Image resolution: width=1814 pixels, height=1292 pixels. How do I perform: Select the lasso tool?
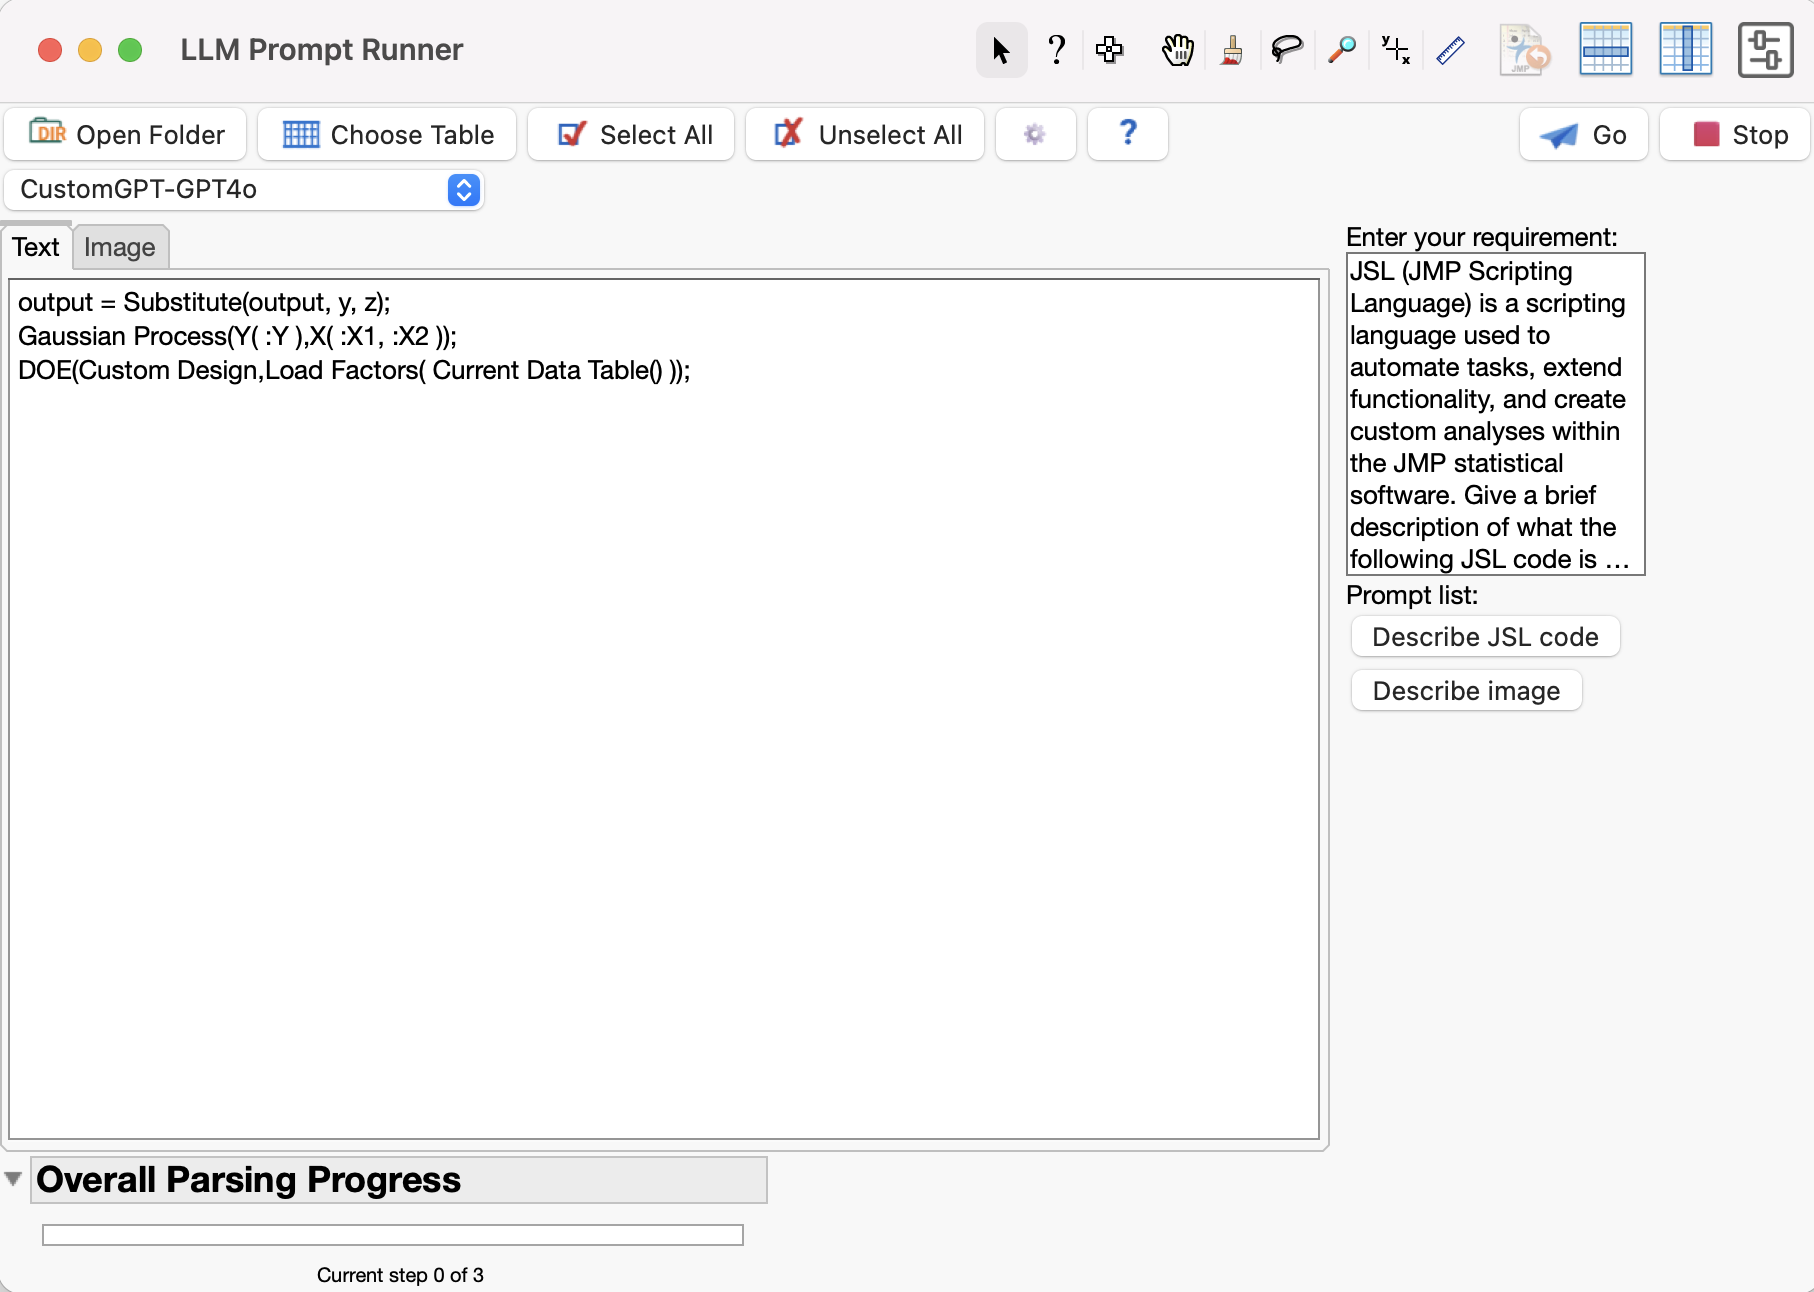[x=1286, y=50]
